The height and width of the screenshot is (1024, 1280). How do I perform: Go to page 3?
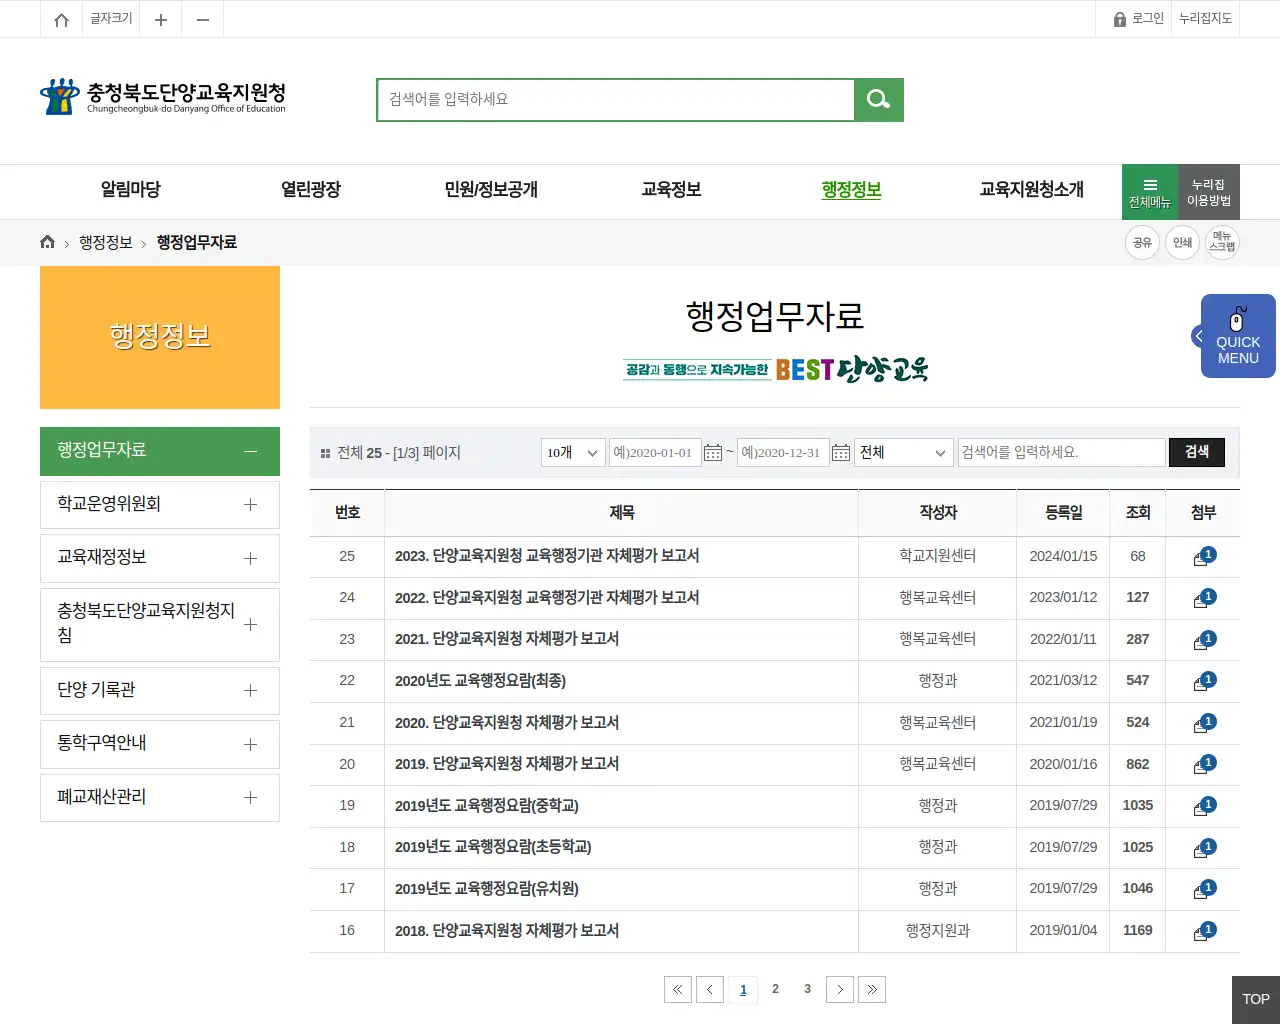click(x=807, y=989)
